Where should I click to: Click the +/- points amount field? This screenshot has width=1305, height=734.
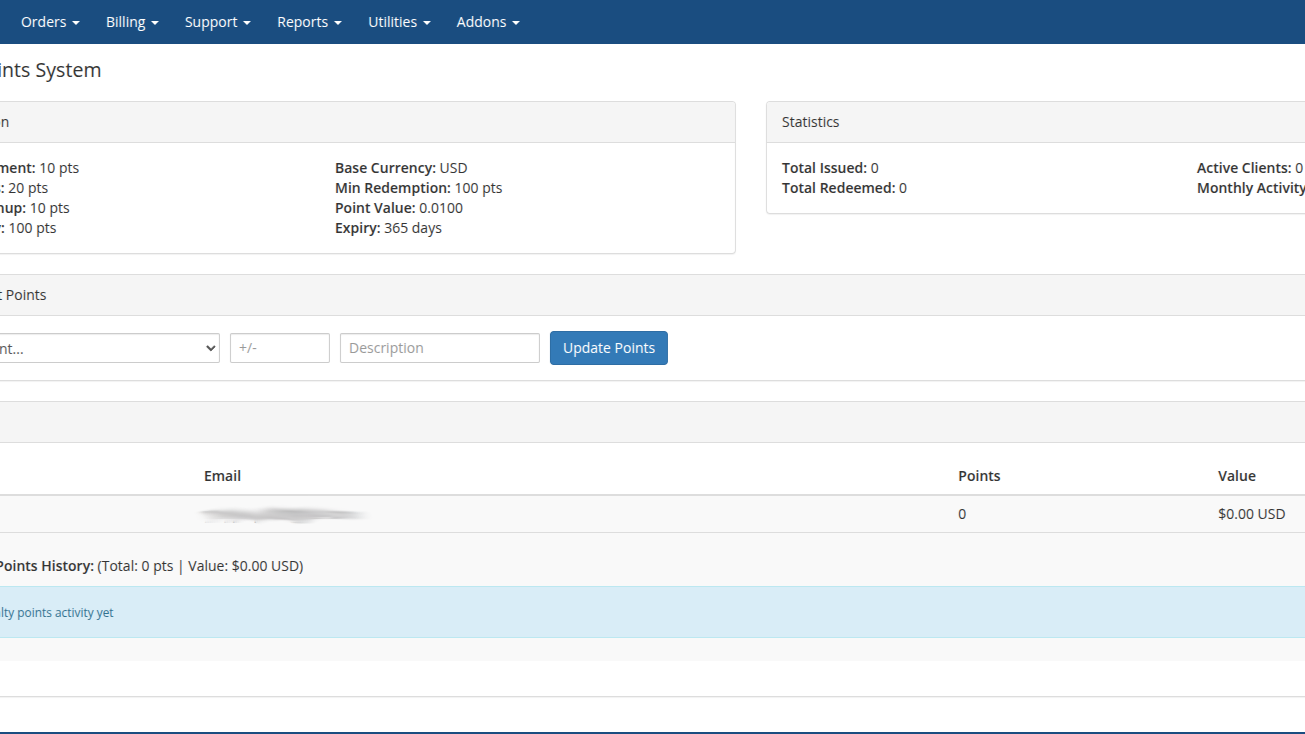pyautogui.click(x=279, y=348)
